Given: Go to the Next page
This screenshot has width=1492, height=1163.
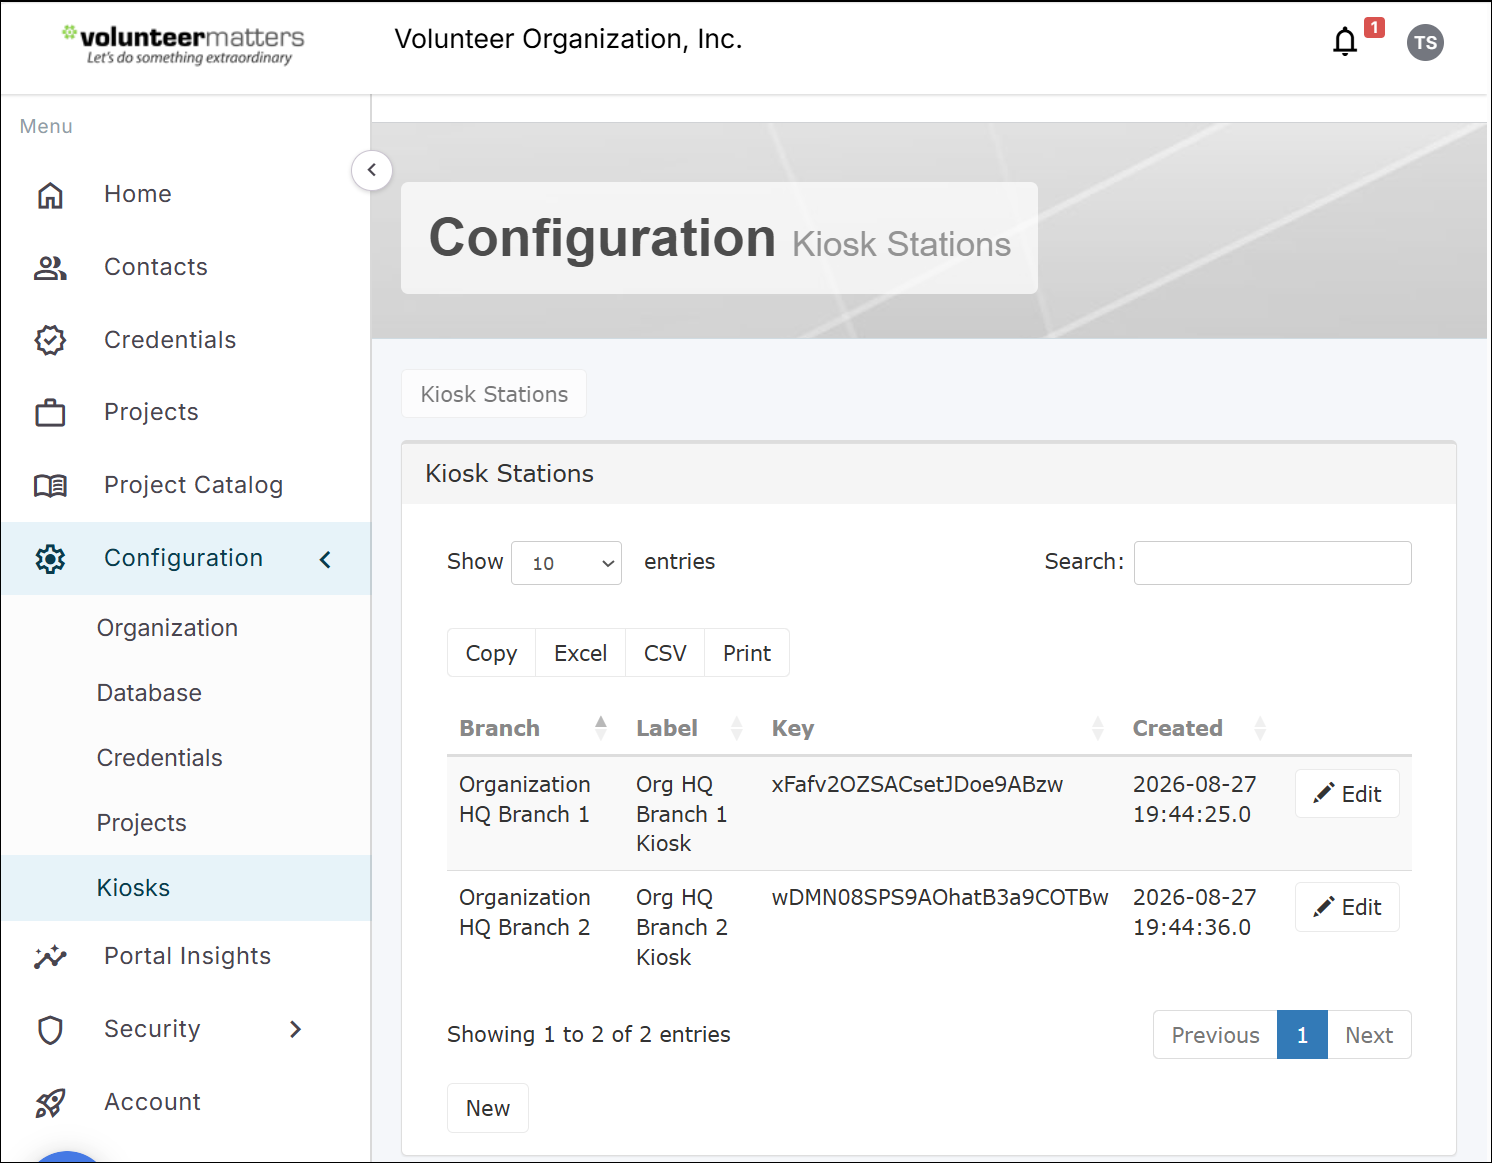Looking at the screenshot, I should coord(1369,1035).
